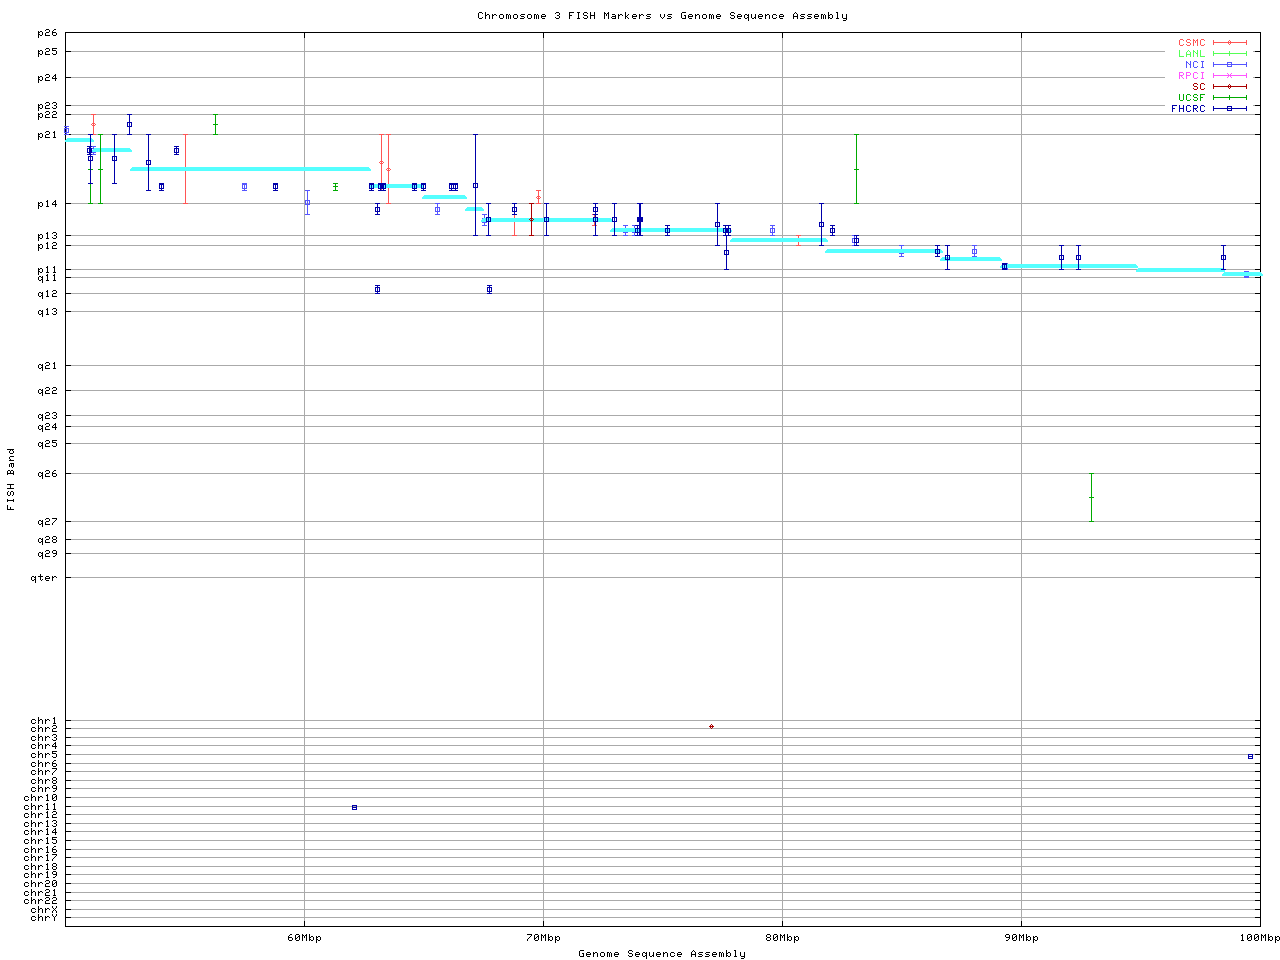Select the 90Mbp x-axis tick label

point(1021,938)
